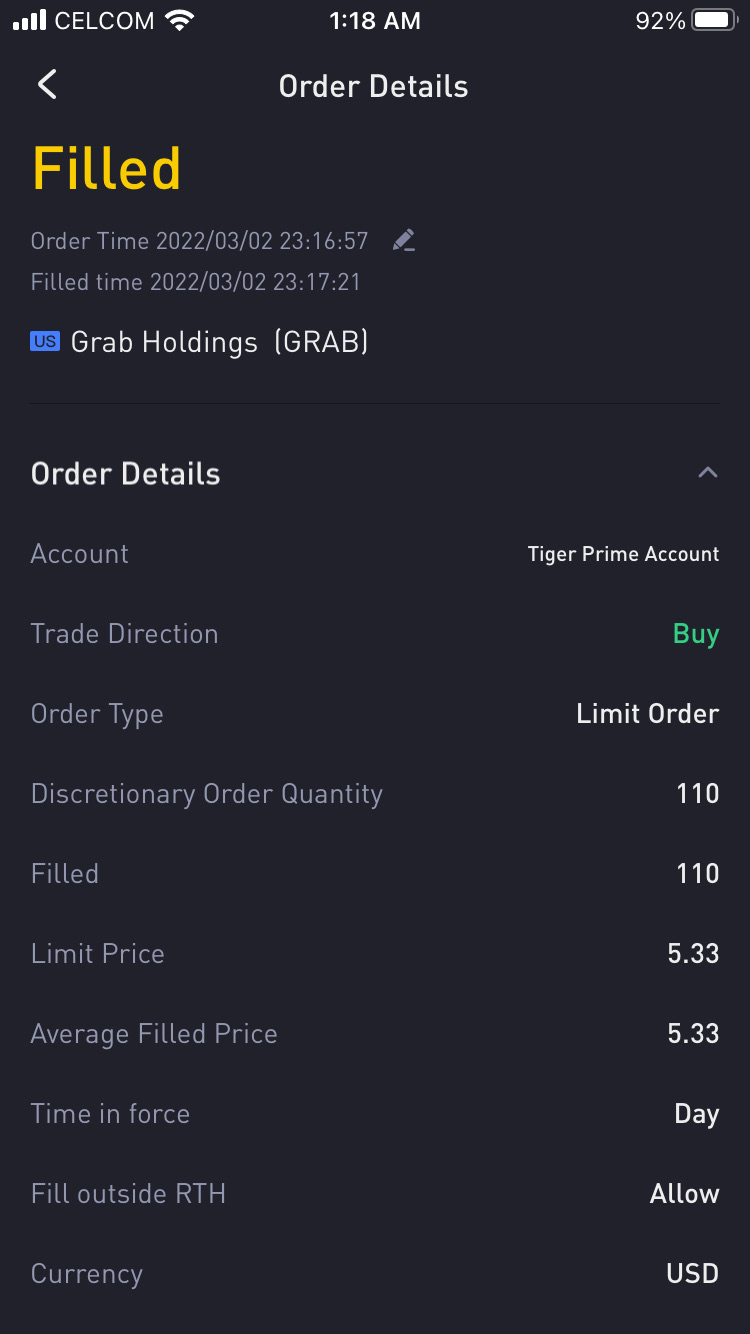Tap the Average Filled Price value
This screenshot has width=750, height=1334.
click(693, 1034)
